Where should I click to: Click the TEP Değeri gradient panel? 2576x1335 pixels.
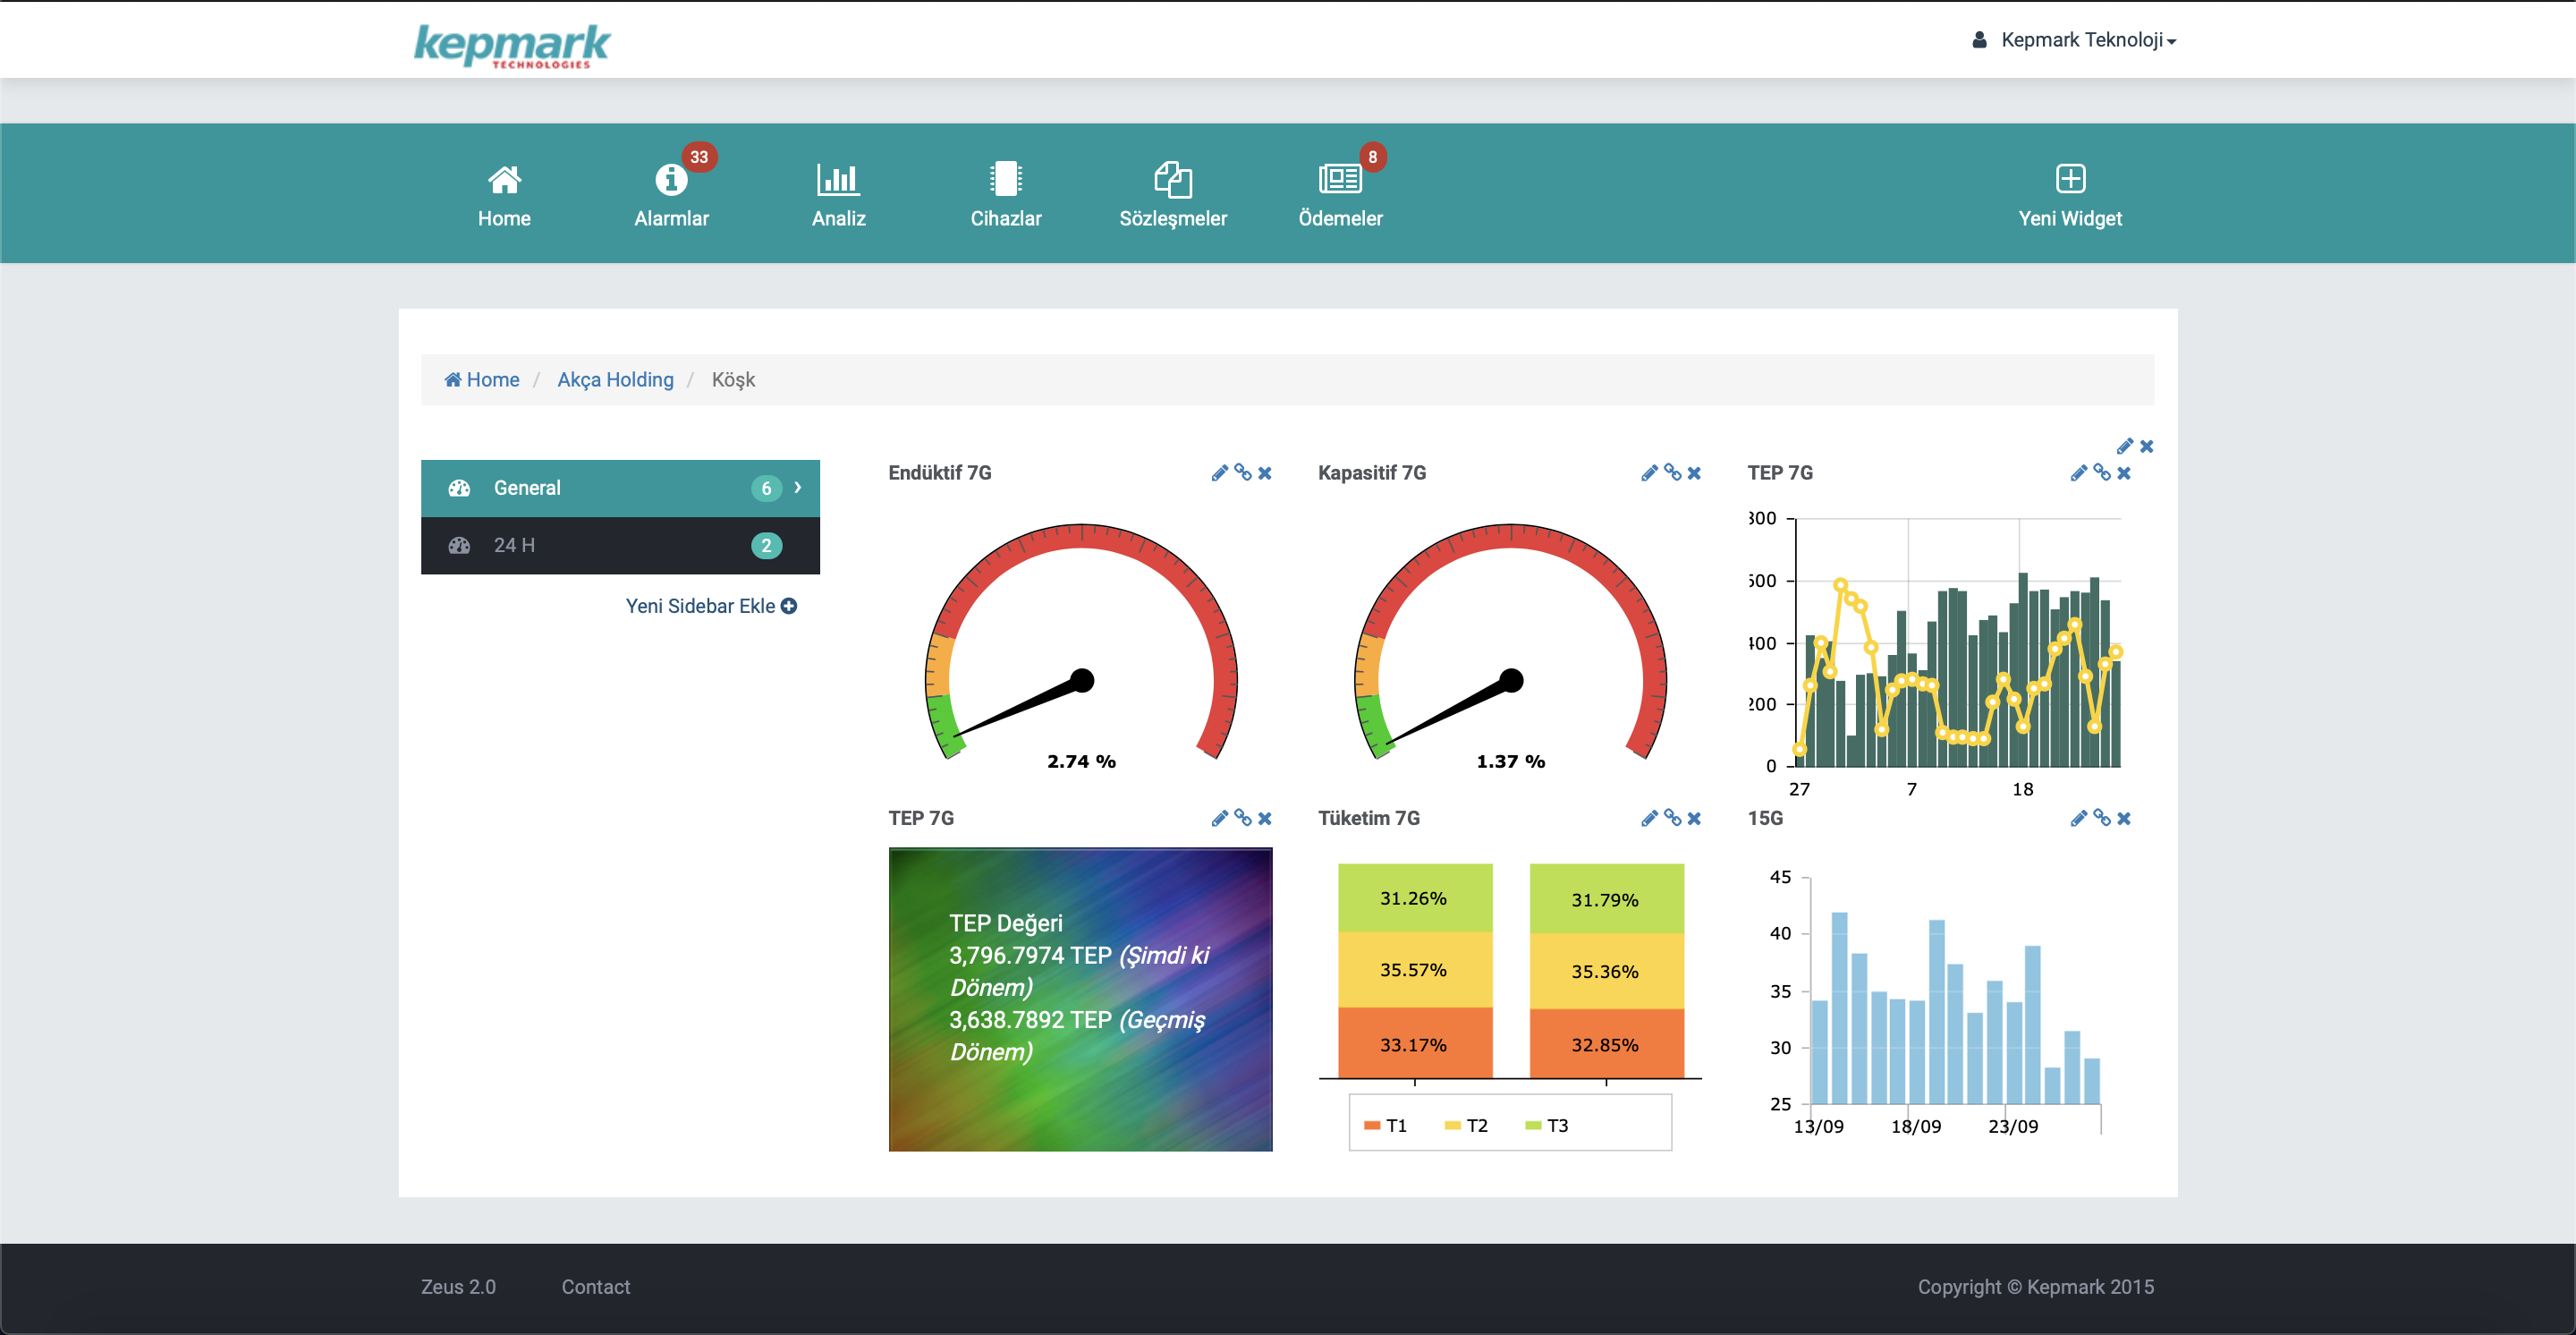point(1080,999)
